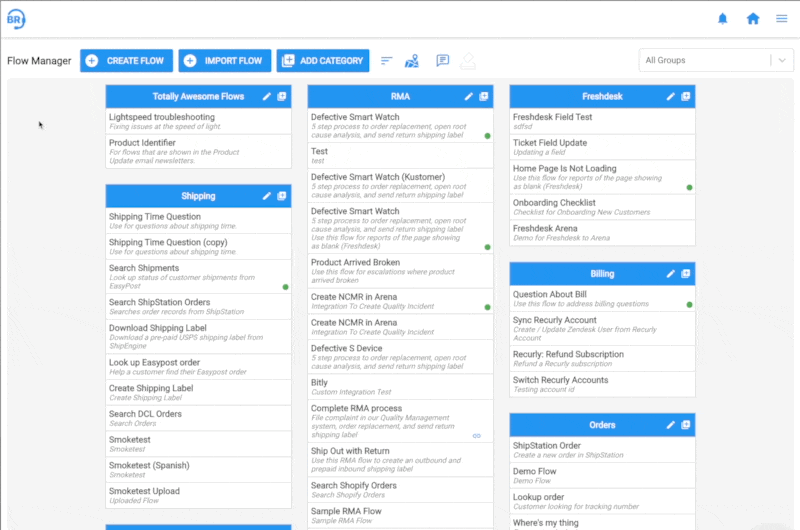Select ShipStation Order flow
Screen dimensions: 800x530
coord(603,450)
